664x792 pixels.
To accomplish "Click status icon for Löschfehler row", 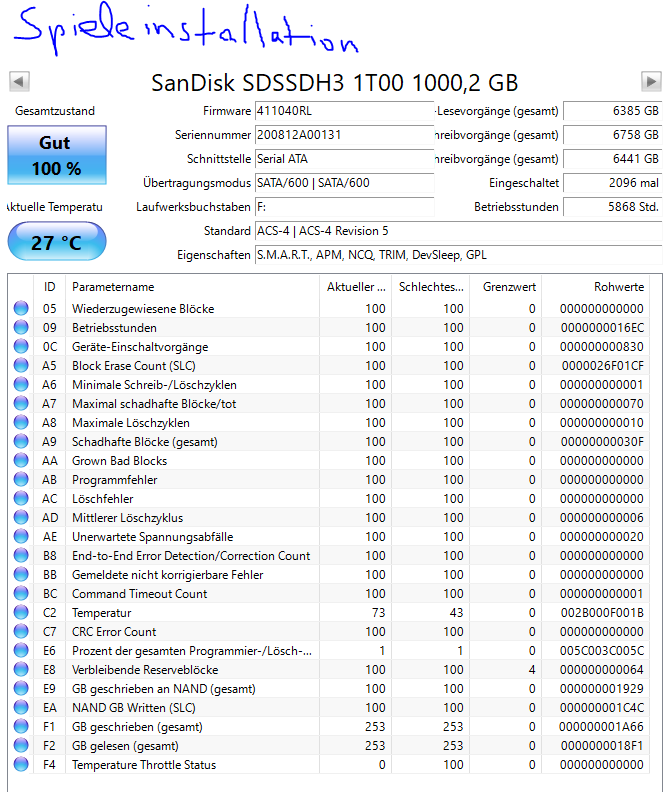I will click(x=21, y=499).
